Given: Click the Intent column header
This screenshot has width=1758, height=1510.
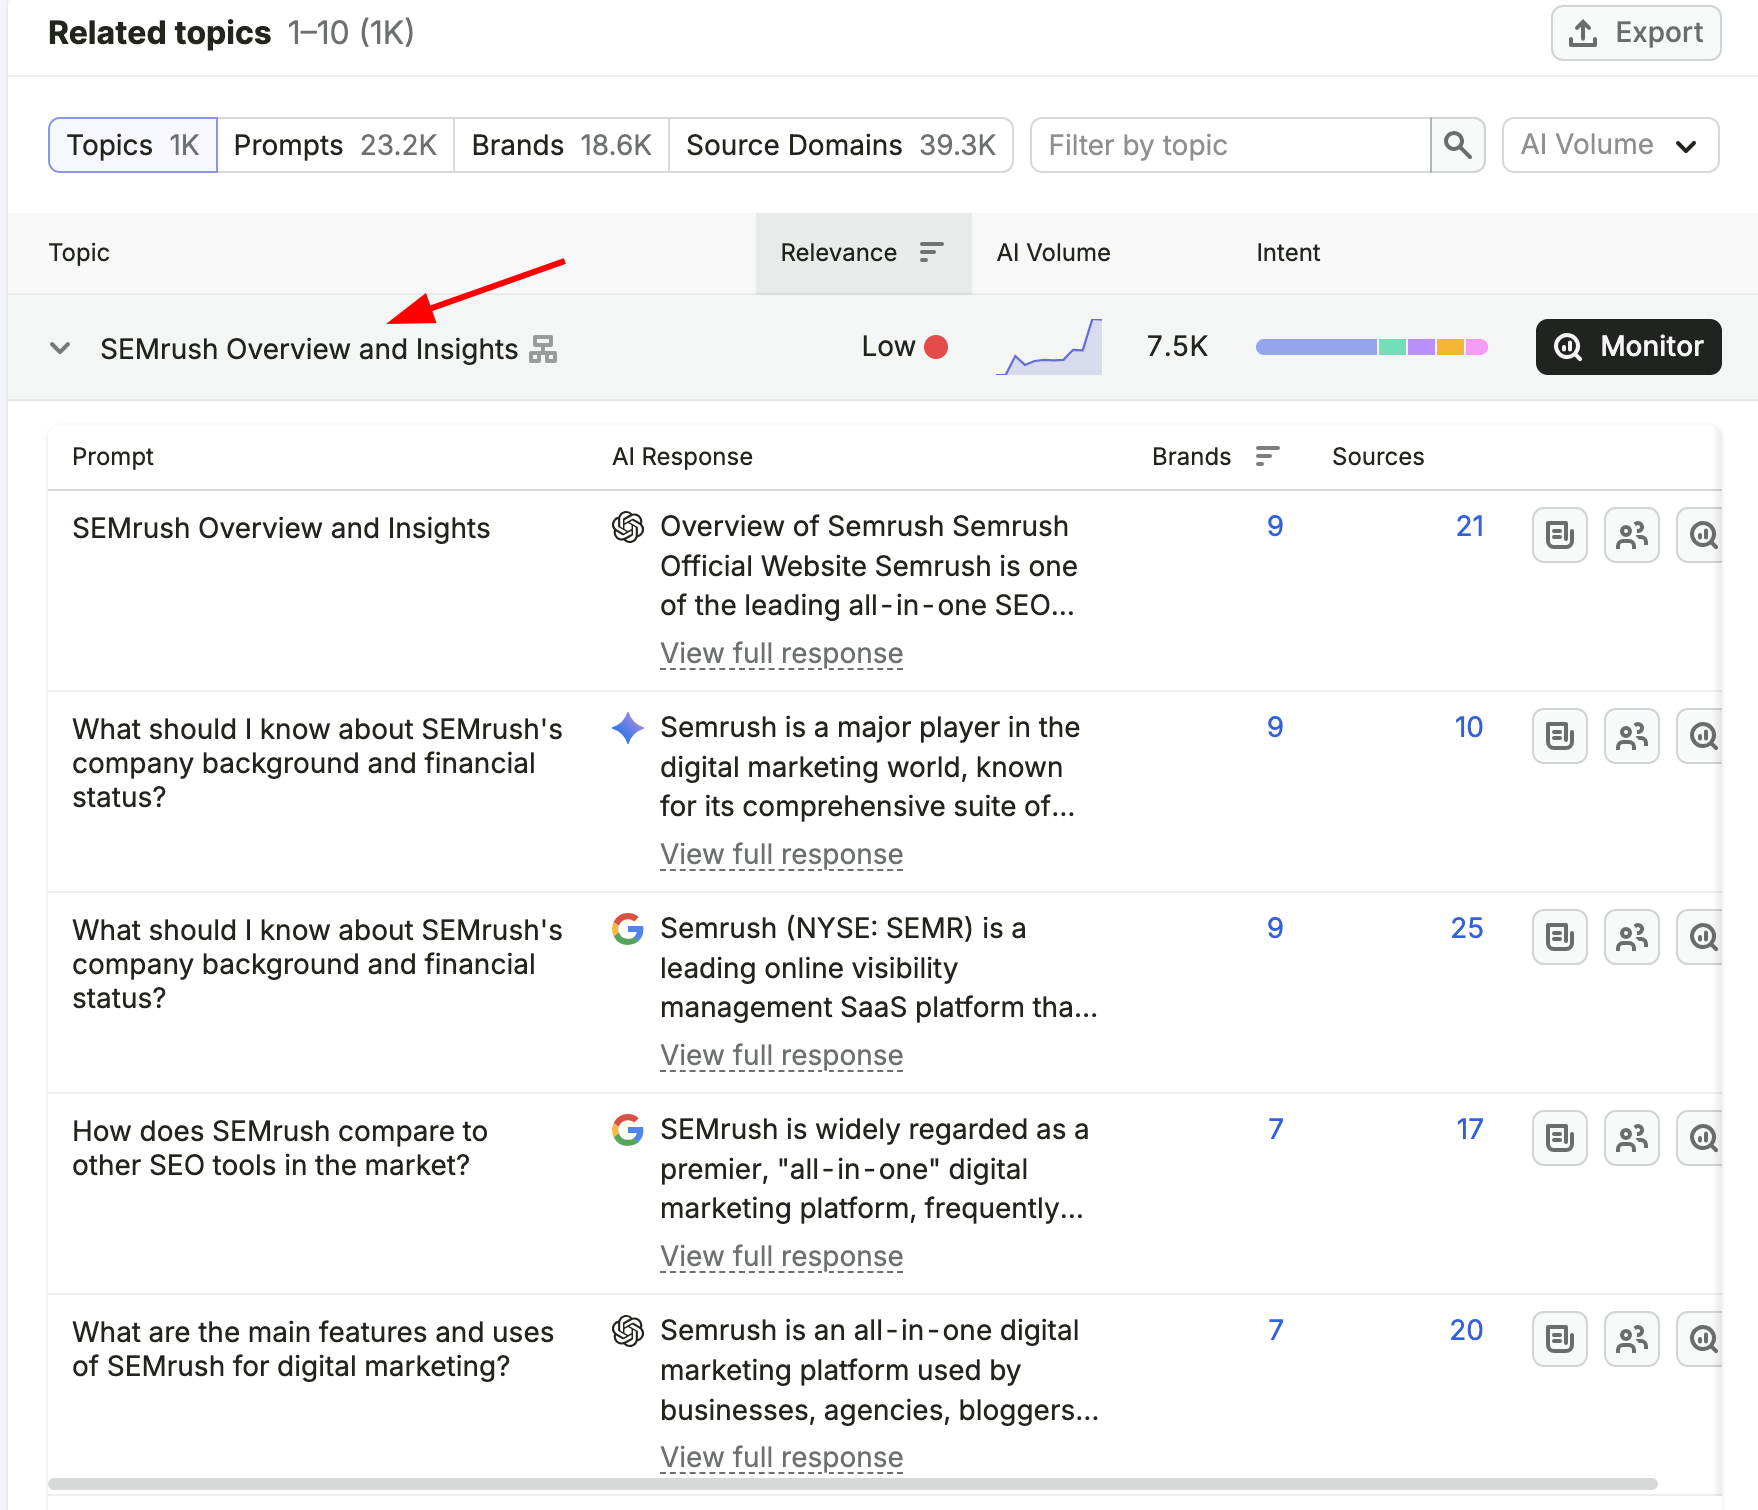Looking at the screenshot, I should (x=1288, y=253).
